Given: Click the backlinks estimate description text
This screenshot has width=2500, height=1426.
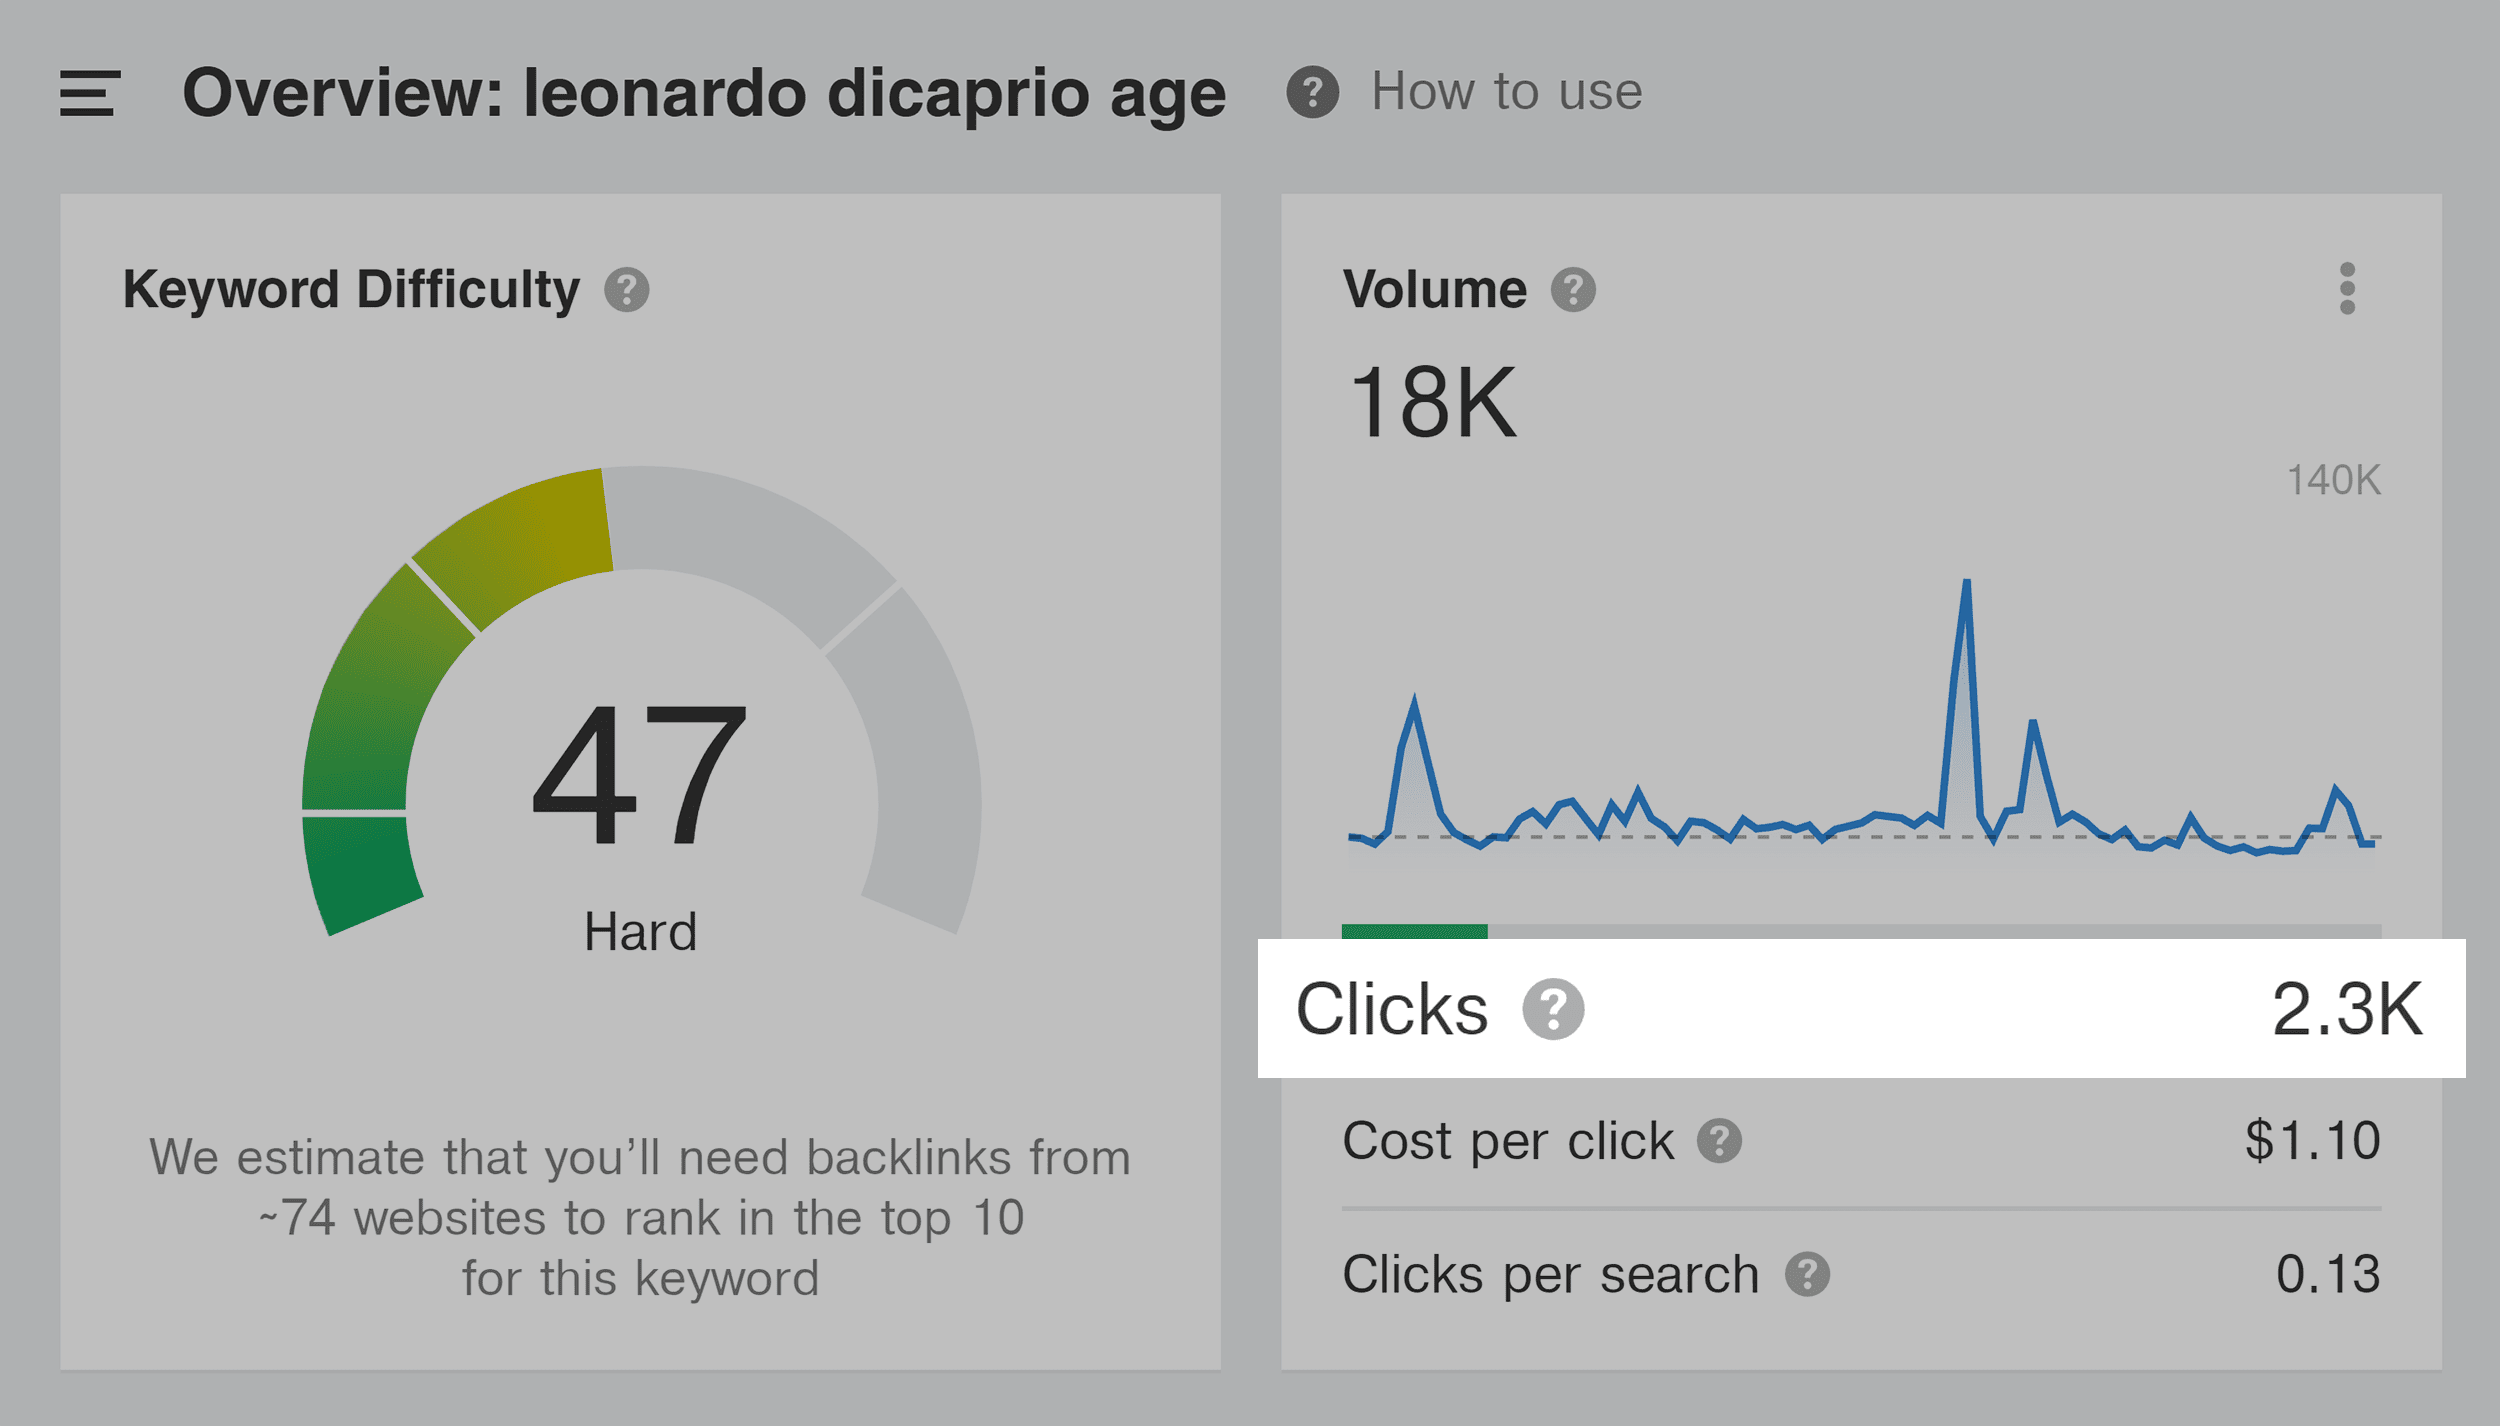Looking at the screenshot, I should pyautogui.click(x=640, y=1217).
